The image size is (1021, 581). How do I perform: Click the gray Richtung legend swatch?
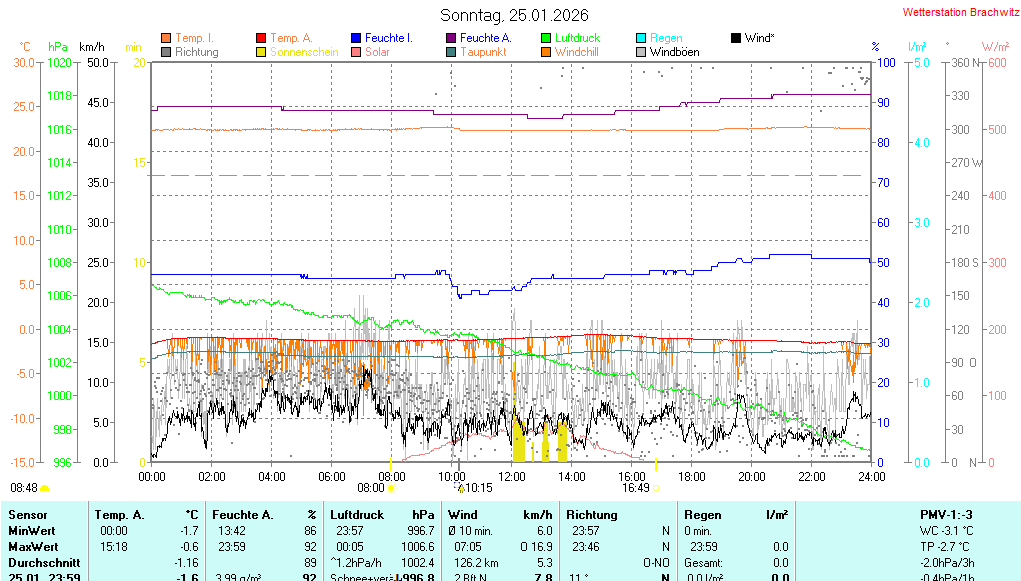click(x=166, y=52)
